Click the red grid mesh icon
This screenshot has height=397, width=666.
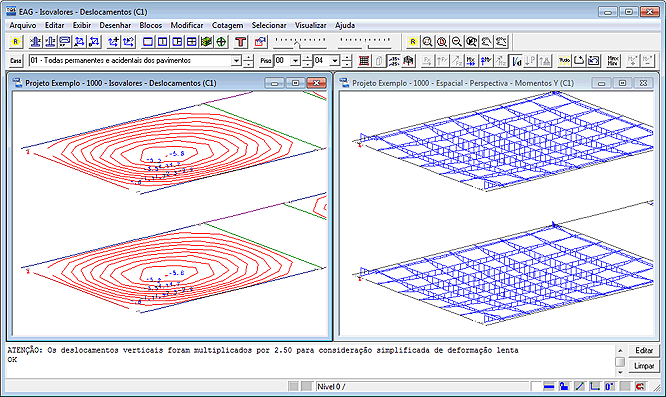[364, 61]
